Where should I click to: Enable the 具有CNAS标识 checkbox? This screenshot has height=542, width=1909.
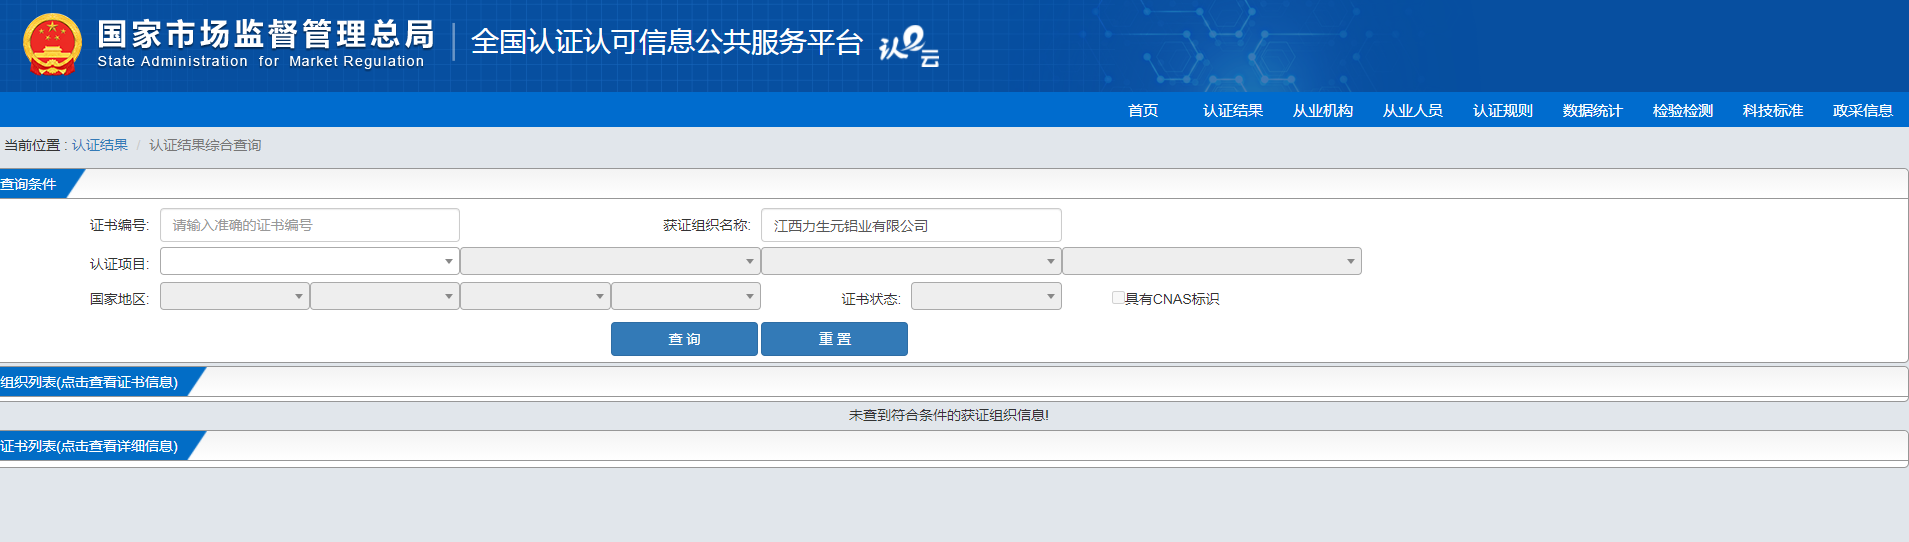point(1118,298)
